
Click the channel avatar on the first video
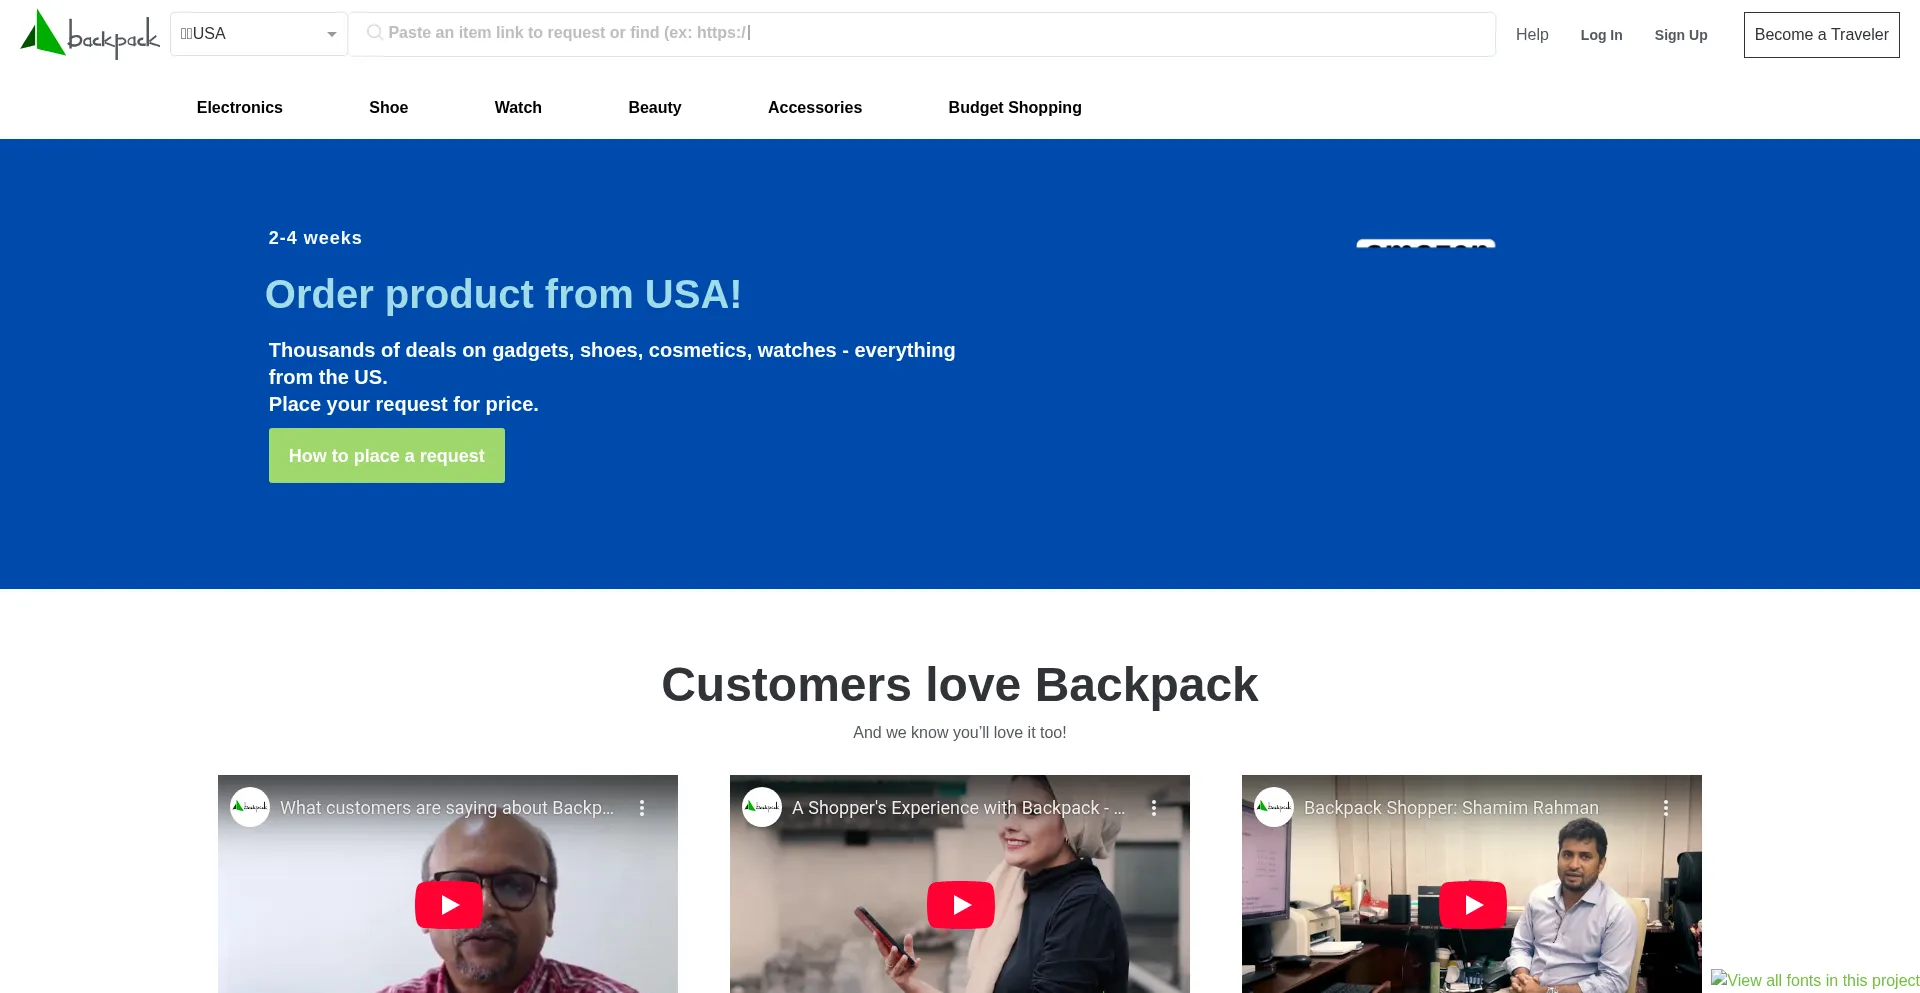(x=250, y=807)
